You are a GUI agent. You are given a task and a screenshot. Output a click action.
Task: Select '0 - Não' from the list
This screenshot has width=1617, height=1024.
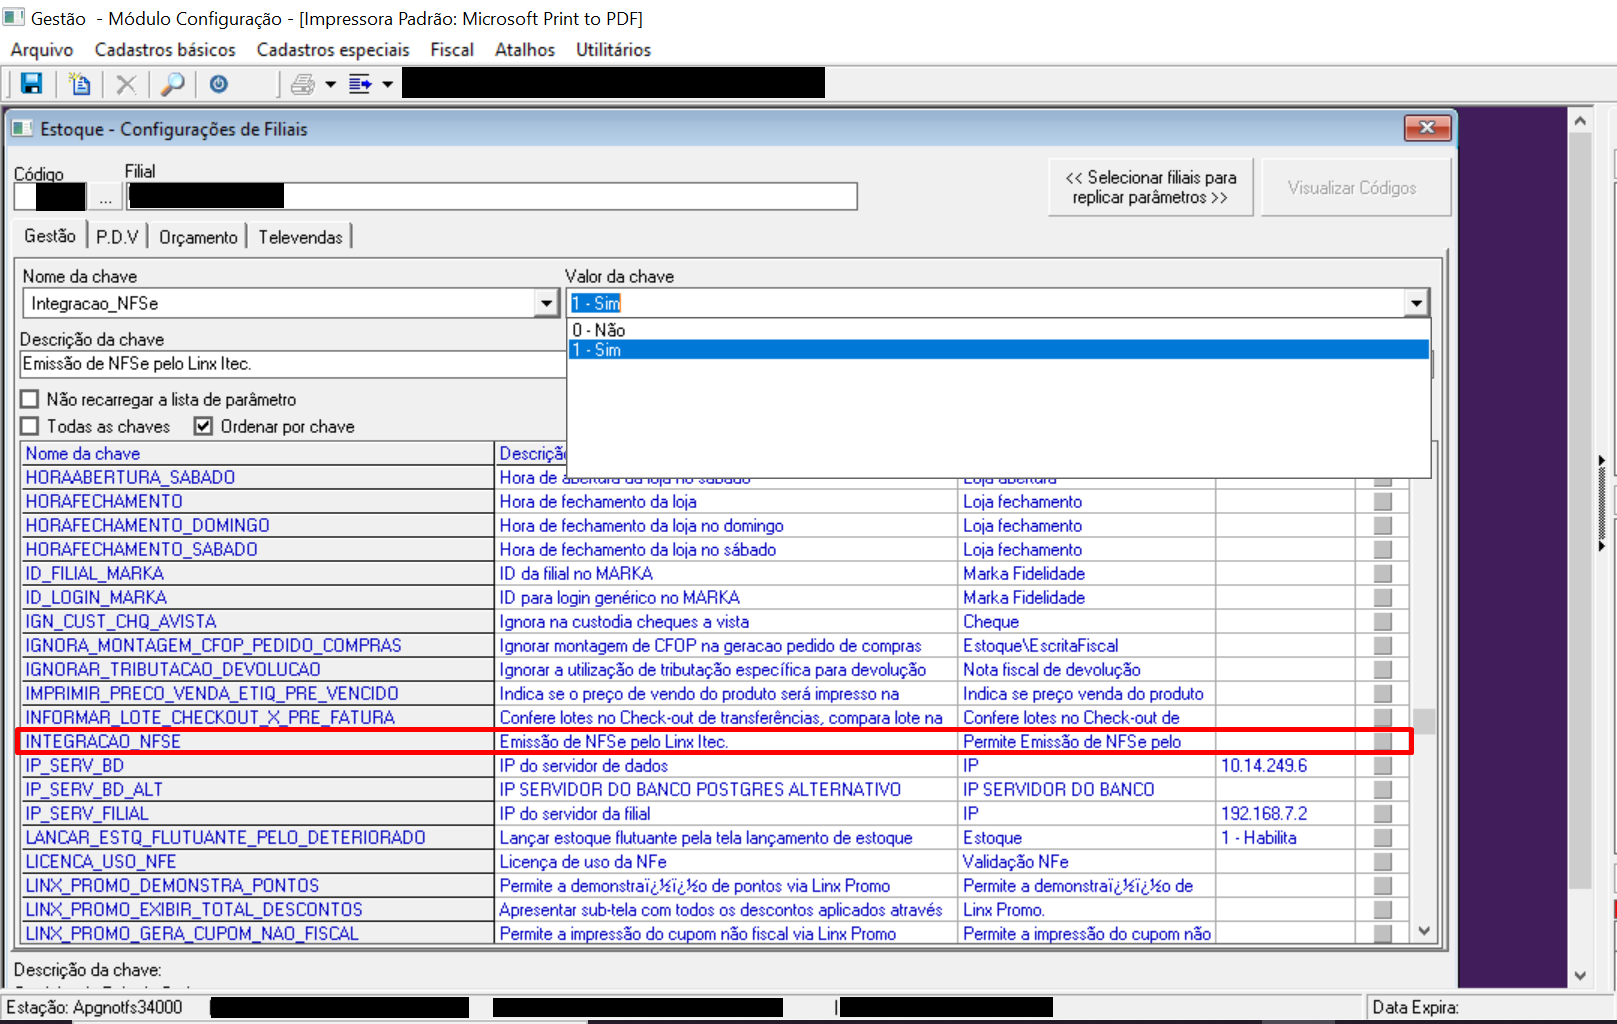pos(599,330)
